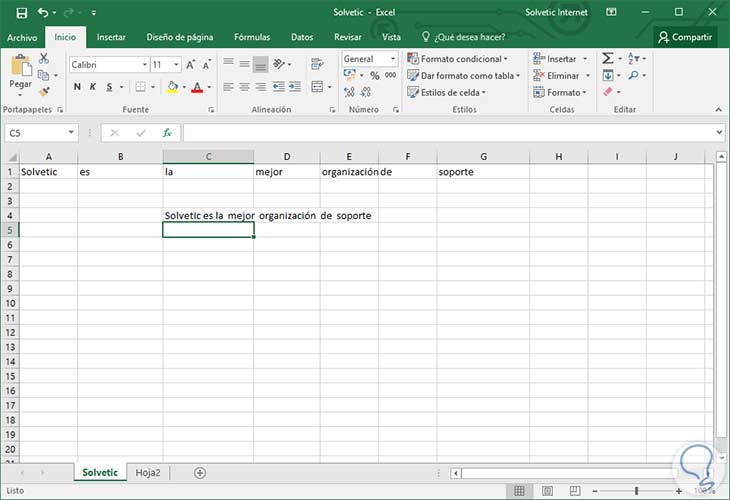The width and height of the screenshot is (730, 500).
Task: Open the font size 11 dropdown
Action: [x=176, y=65]
